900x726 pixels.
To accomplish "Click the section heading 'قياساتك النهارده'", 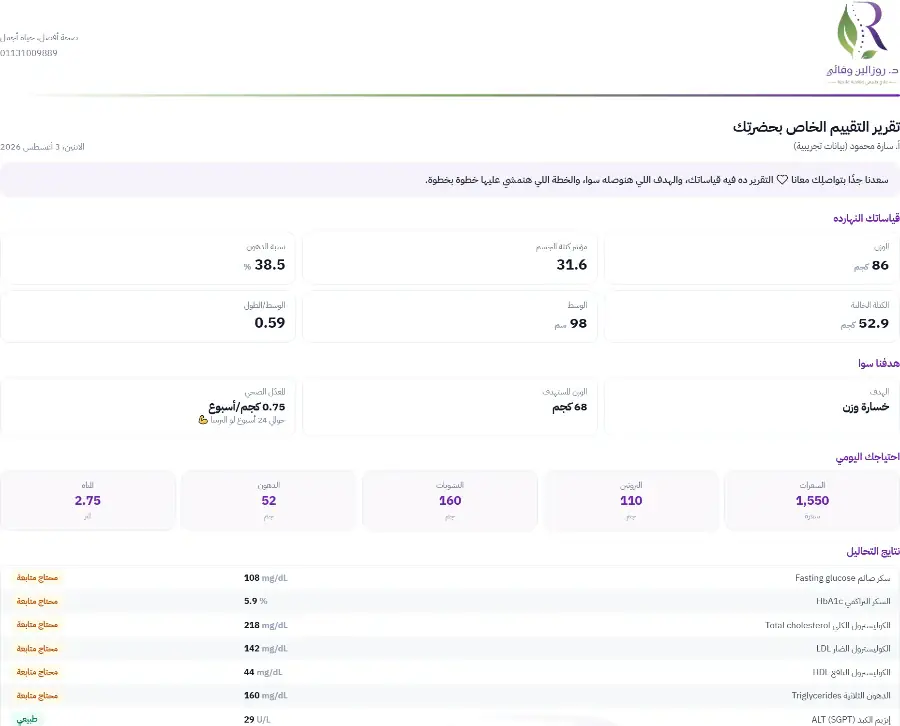I will (866, 219).
